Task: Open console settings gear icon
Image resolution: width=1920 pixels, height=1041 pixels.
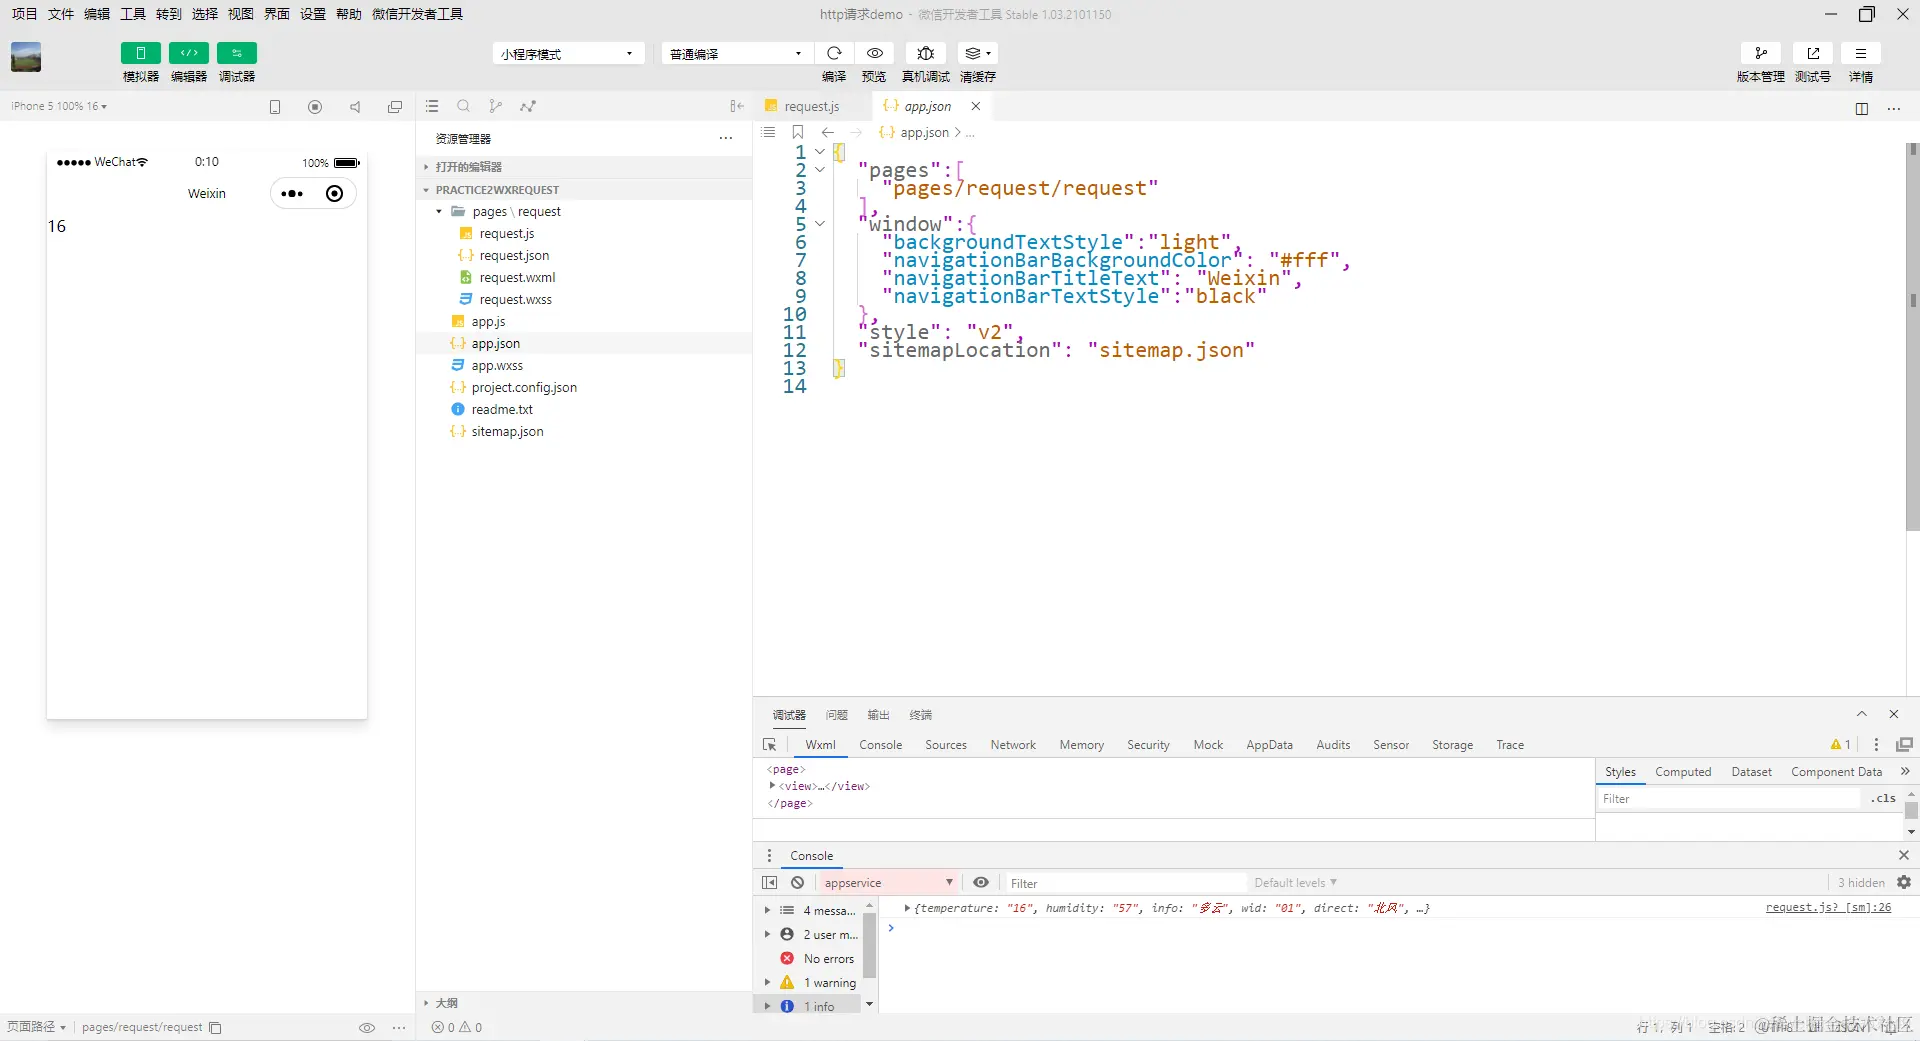Action: point(1904,882)
